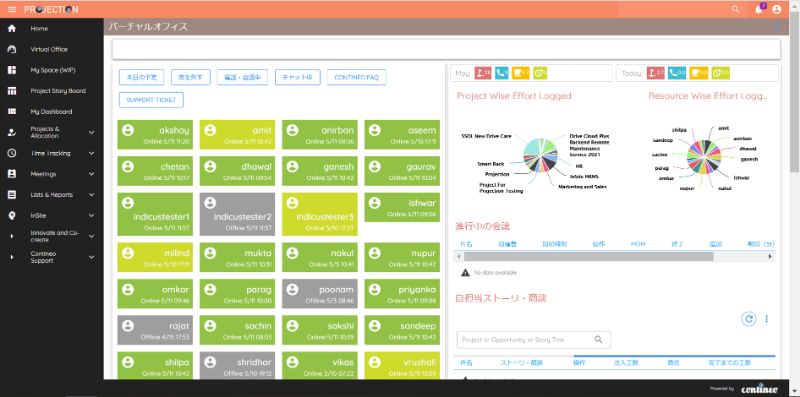Open the notifications bell

point(759,9)
